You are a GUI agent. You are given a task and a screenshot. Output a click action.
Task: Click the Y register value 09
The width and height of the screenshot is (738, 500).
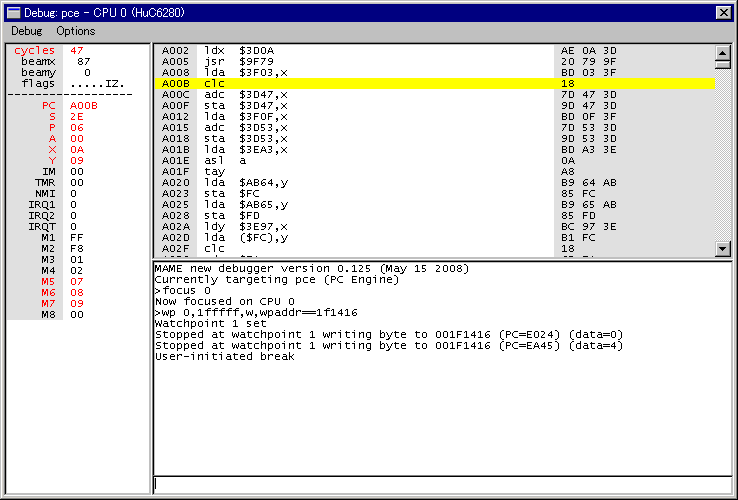click(77, 160)
